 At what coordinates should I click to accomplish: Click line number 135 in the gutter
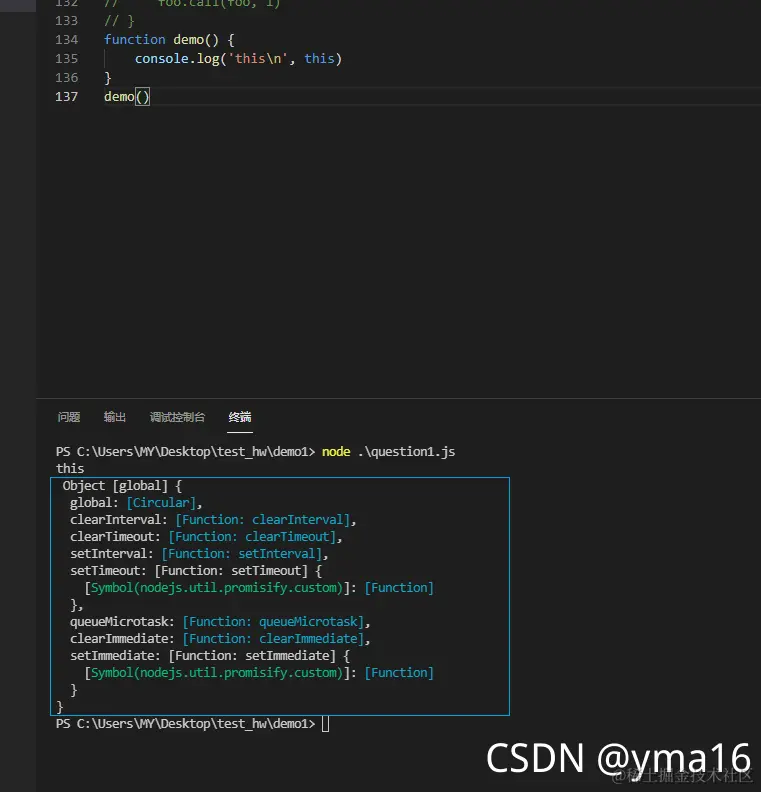coord(67,59)
